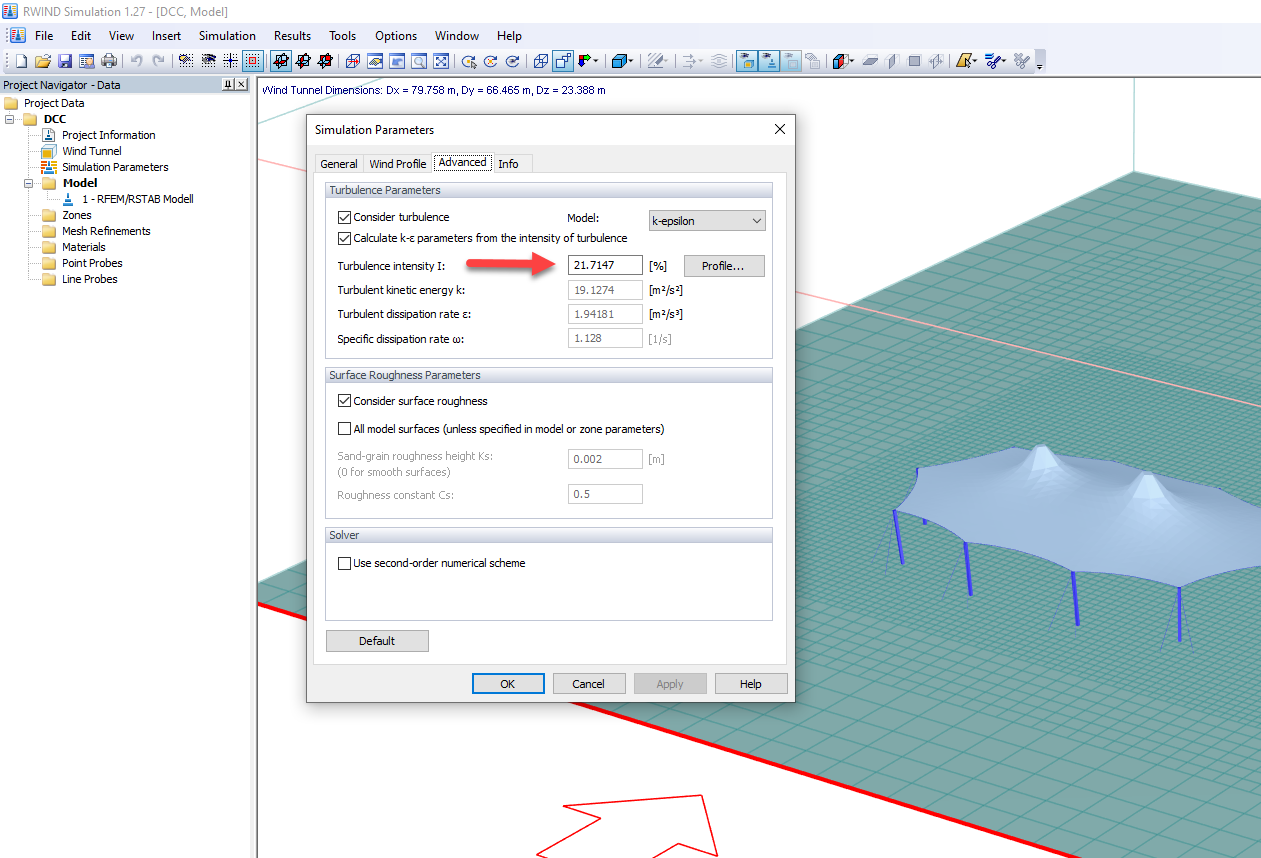The image size is (1261, 858).
Task: Pin the Project Navigator panel
Action: [228, 85]
